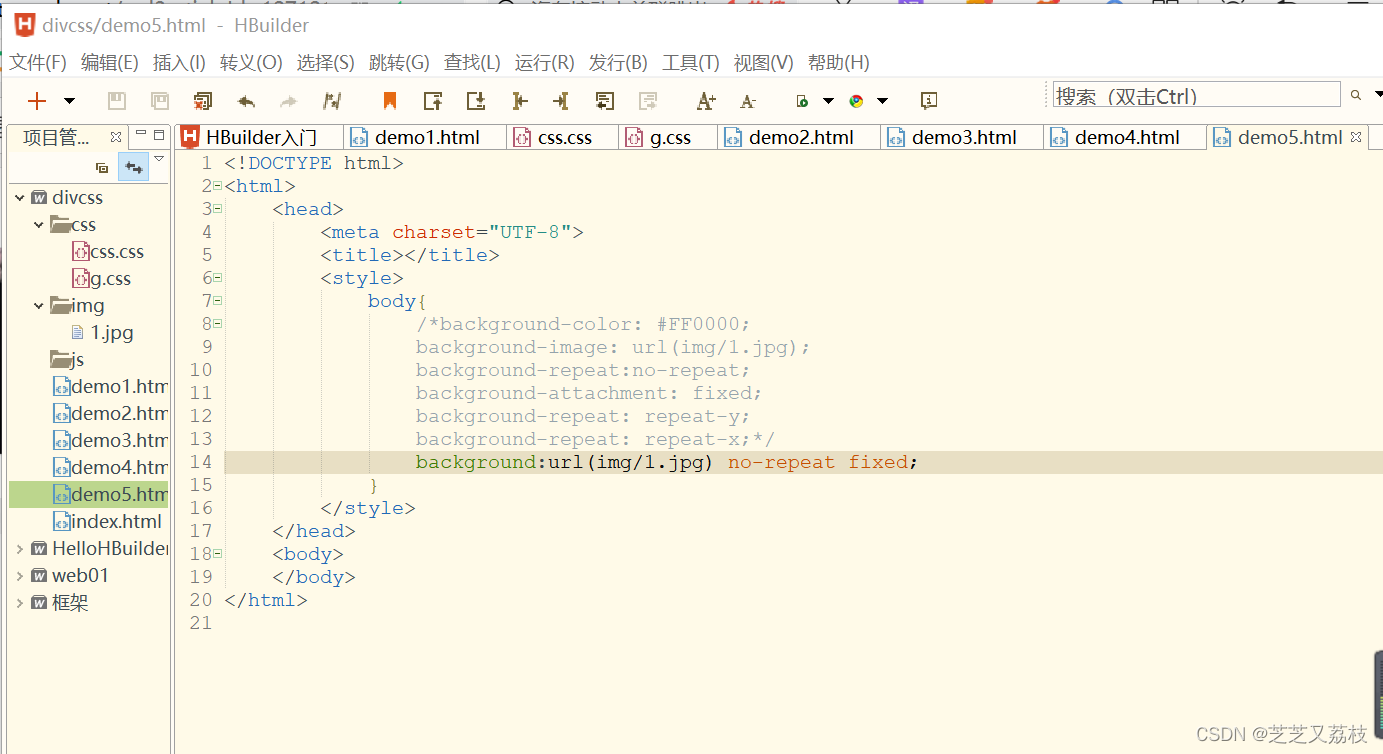This screenshot has width=1383, height=754.
Task: Click the Redo arrow icon
Action: [288, 101]
